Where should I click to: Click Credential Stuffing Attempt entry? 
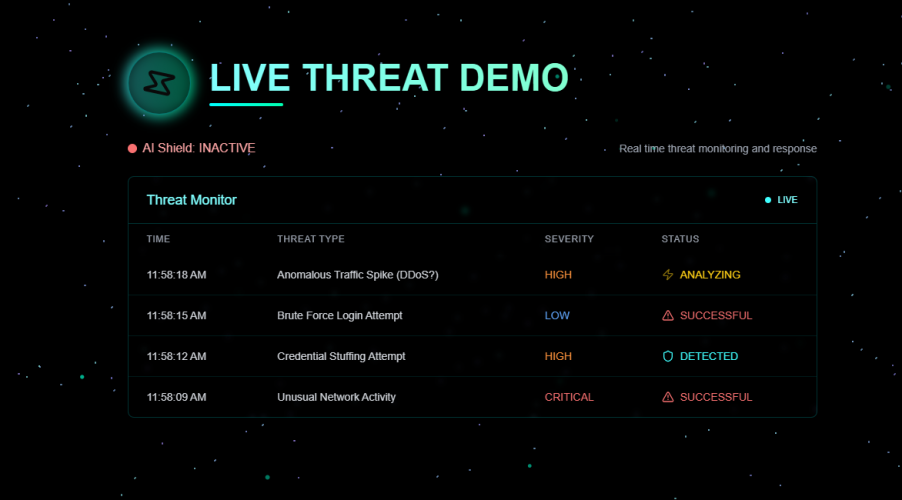point(341,356)
